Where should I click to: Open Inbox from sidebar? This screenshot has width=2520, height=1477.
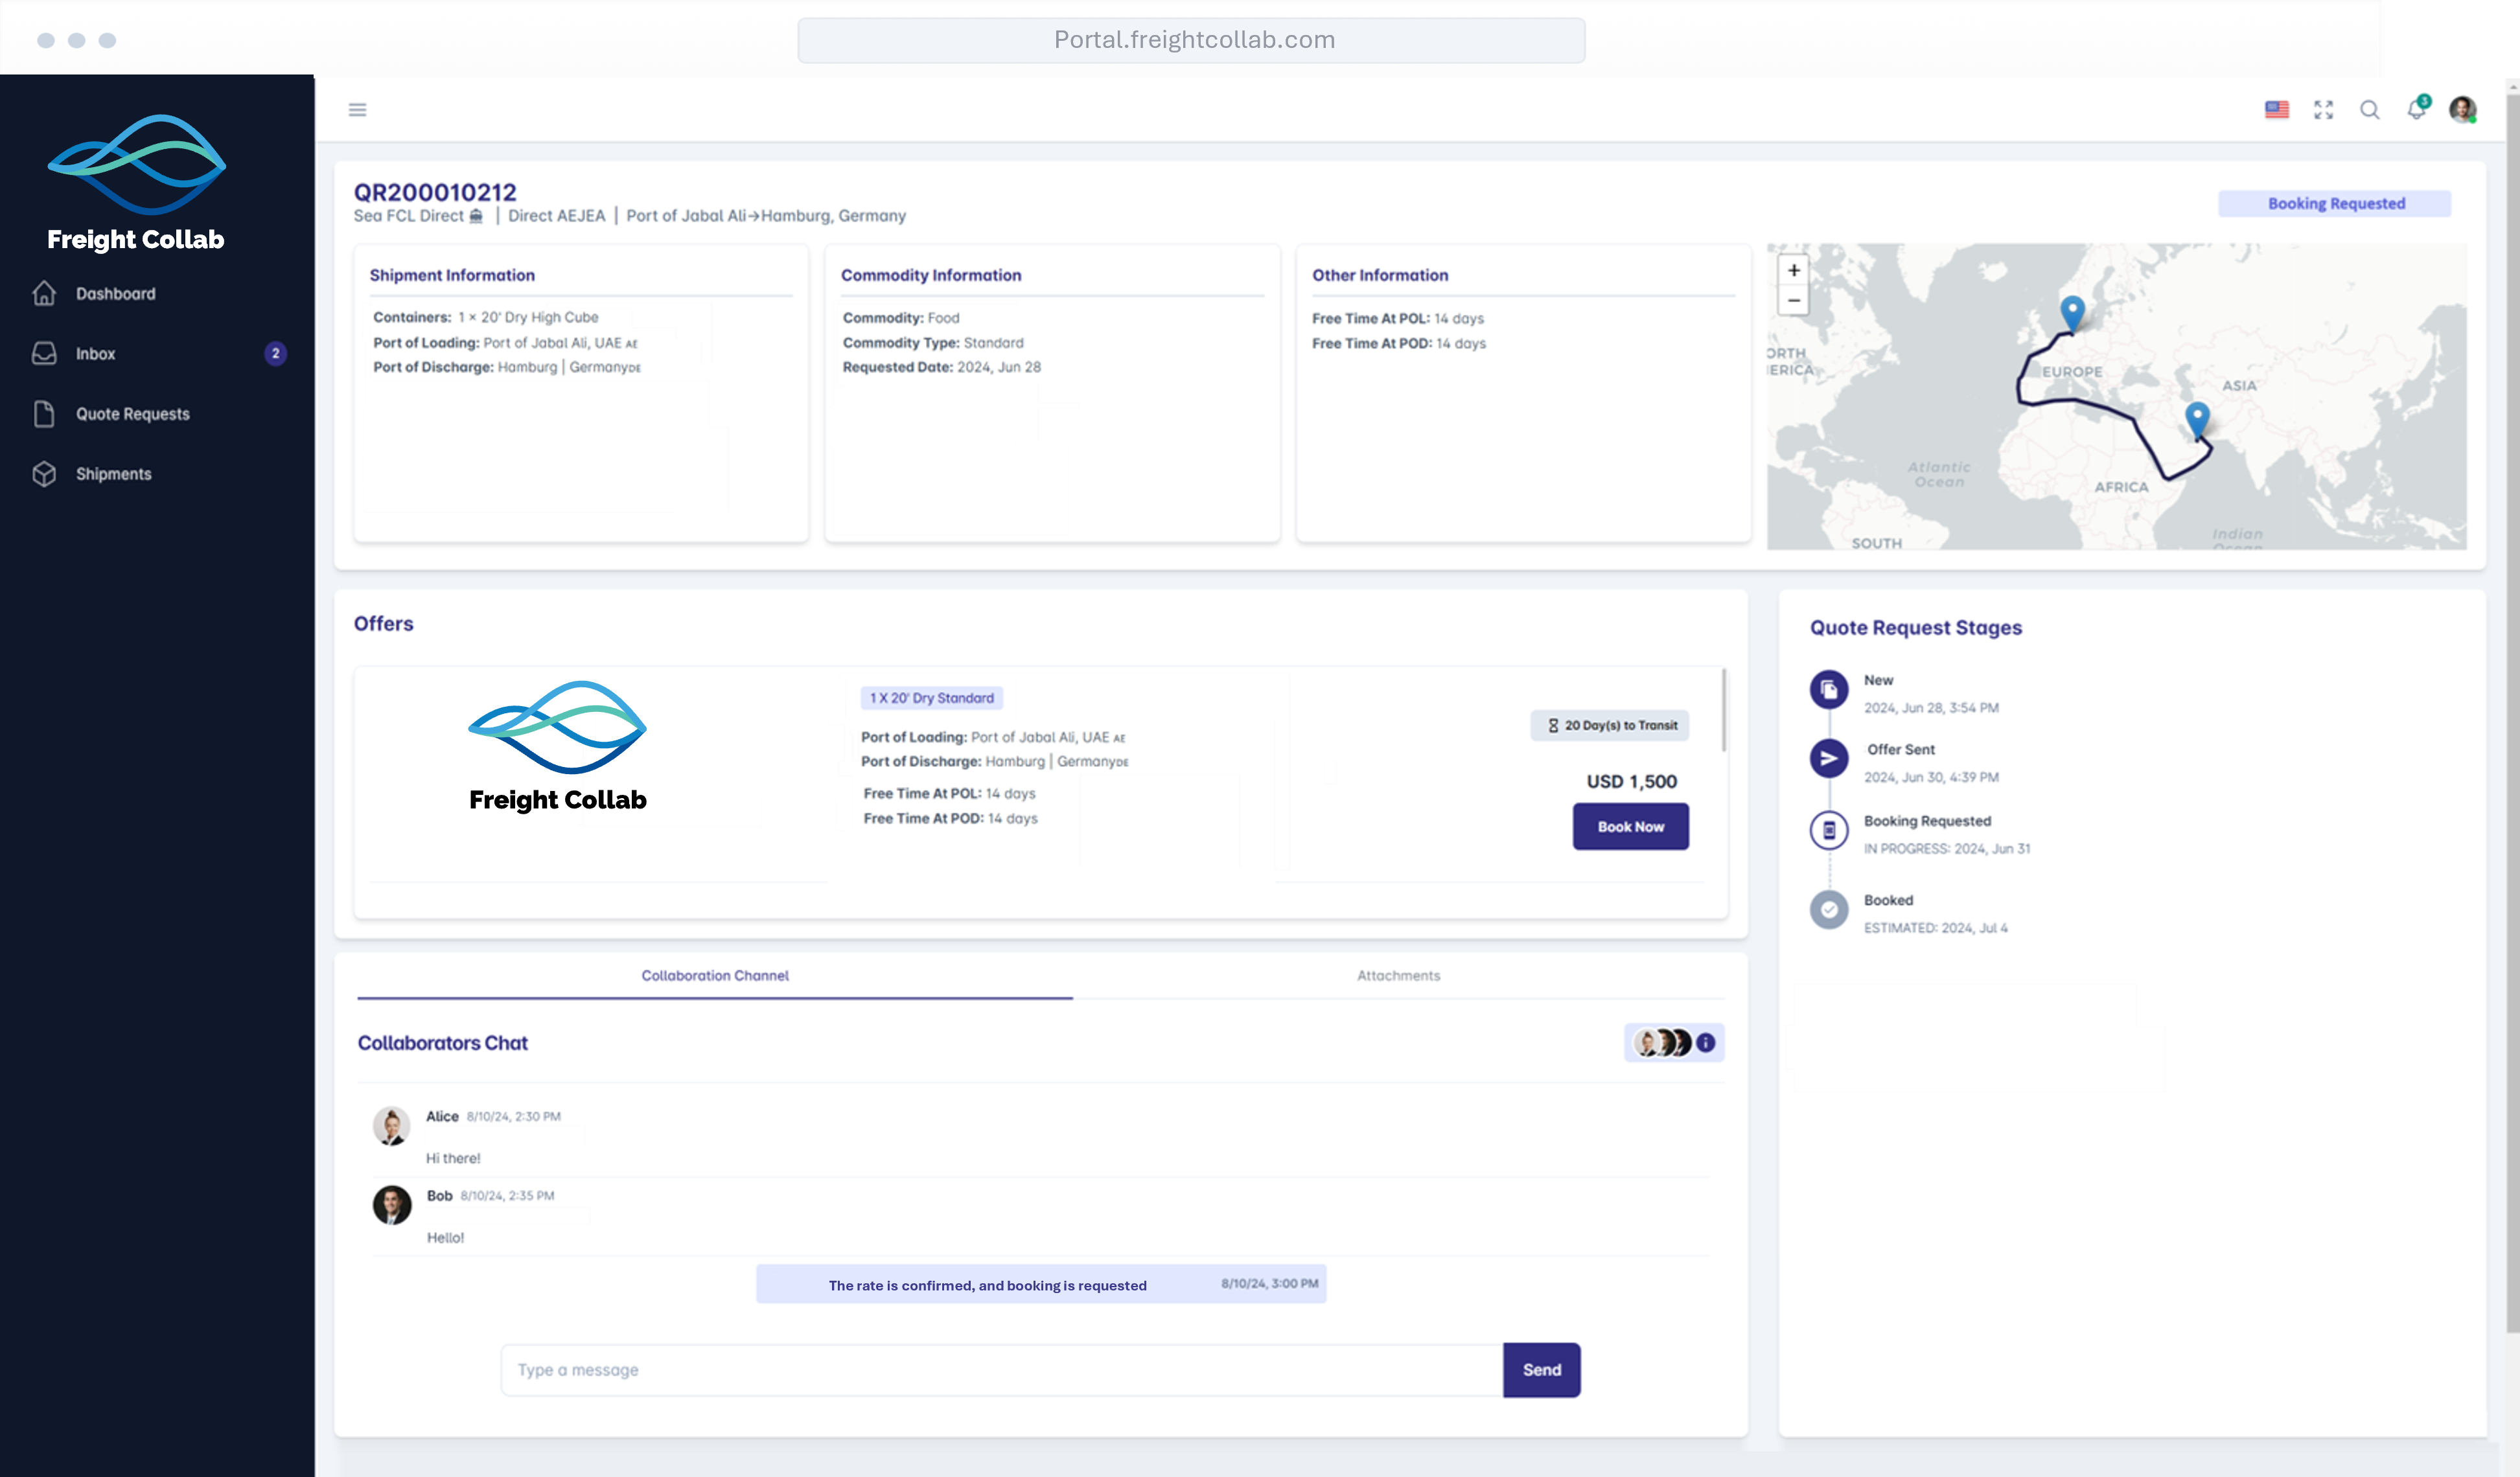coord(95,354)
